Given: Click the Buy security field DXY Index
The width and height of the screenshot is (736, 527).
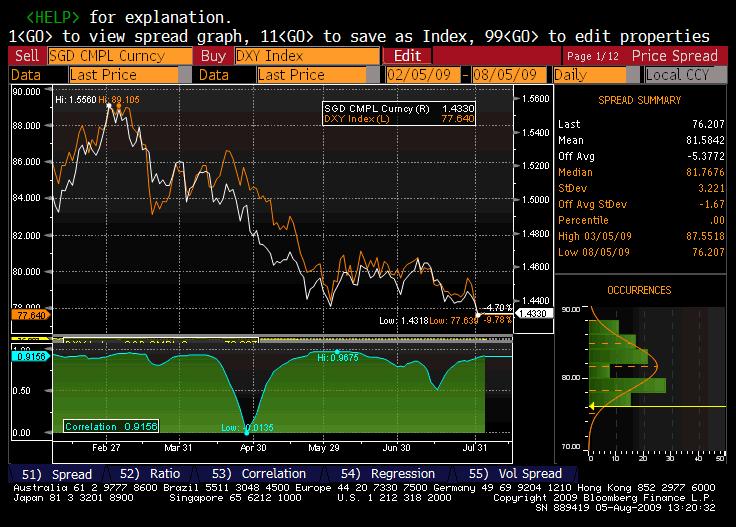Looking at the screenshot, I should (307, 56).
